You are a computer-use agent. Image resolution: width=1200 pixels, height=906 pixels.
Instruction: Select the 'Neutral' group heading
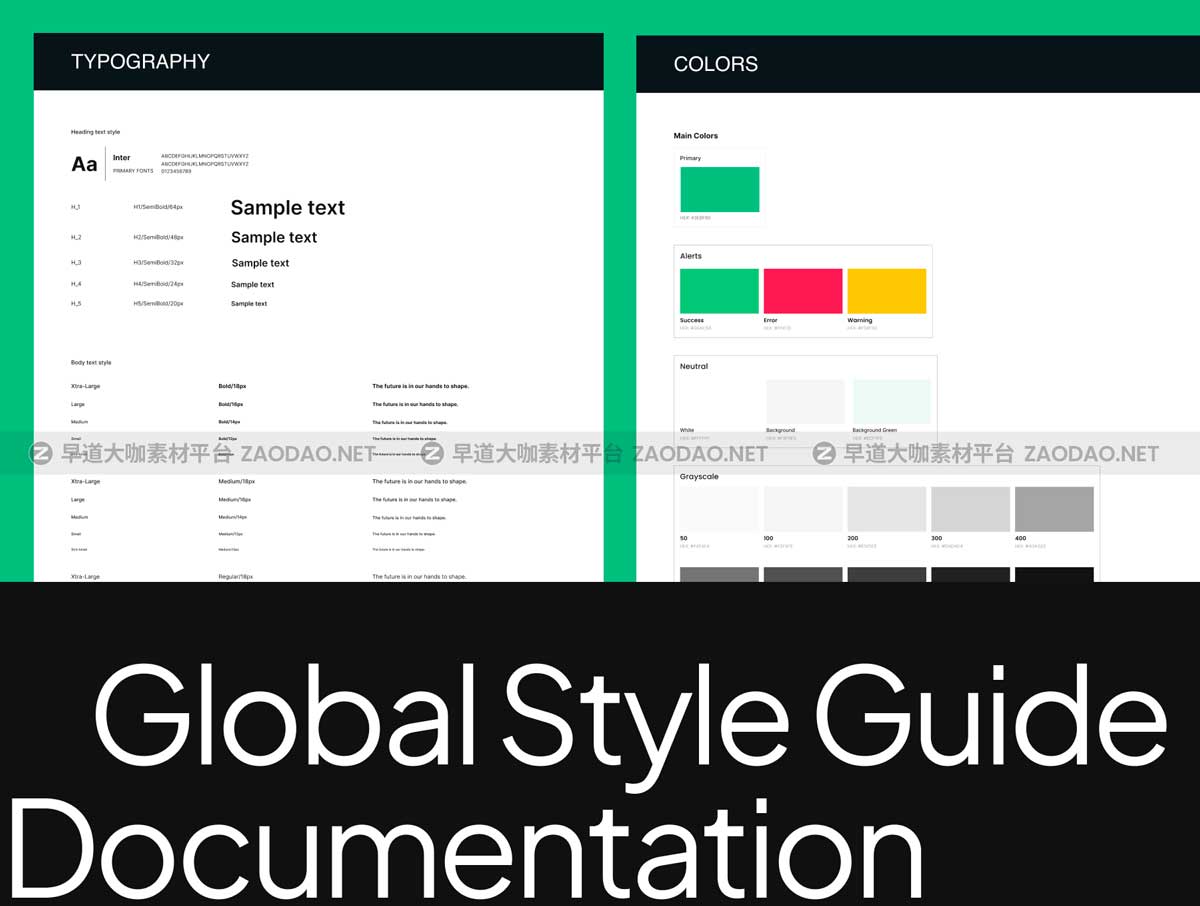coord(694,366)
